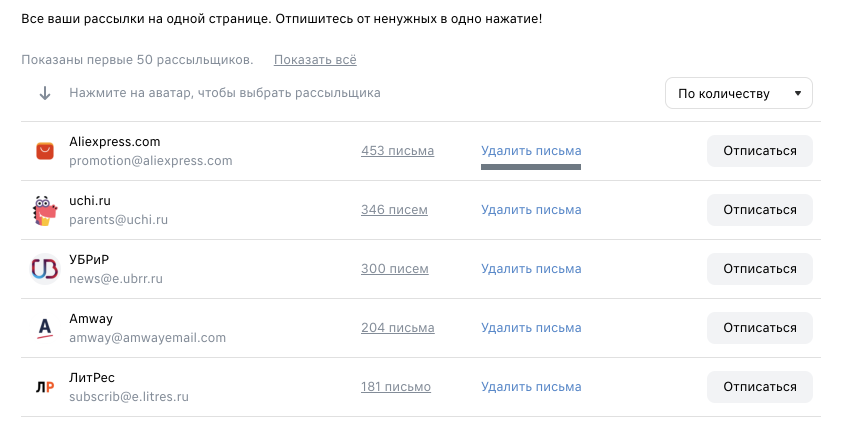Unsubscribe from ЛитРес mailing
The width and height of the screenshot is (841, 425).
click(x=759, y=387)
